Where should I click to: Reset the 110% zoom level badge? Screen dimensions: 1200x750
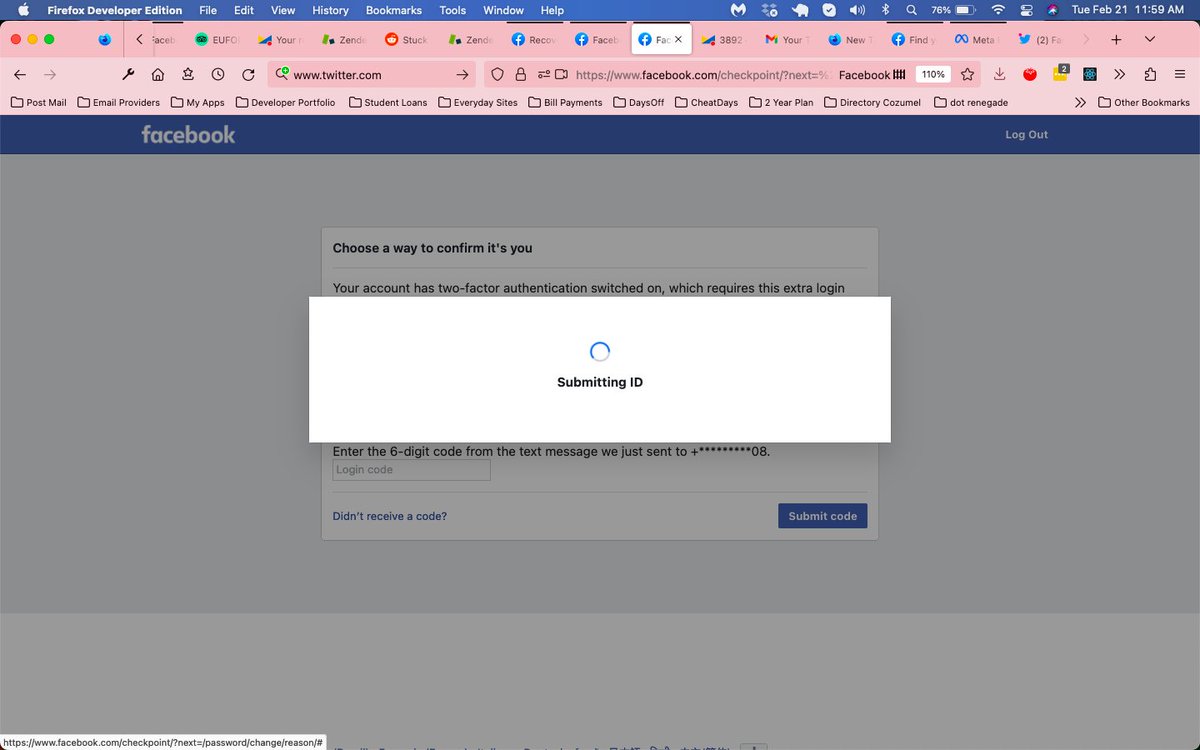point(933,74)
